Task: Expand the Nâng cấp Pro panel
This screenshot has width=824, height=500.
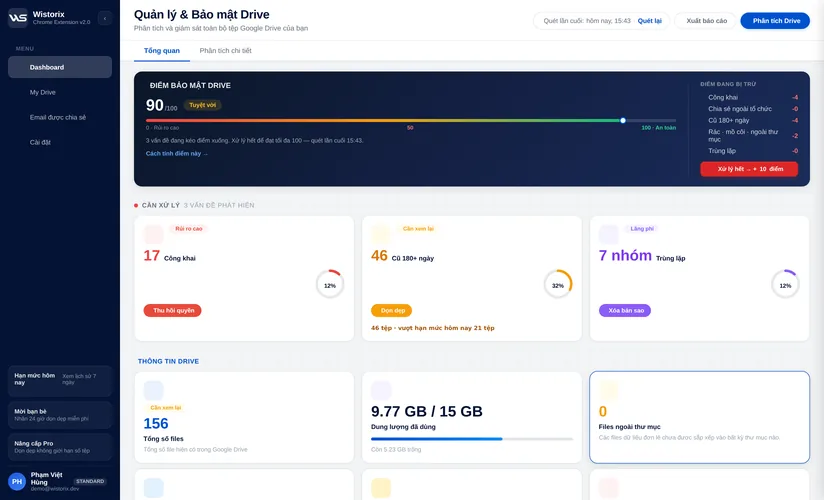Action: click(x=60, y=447)
